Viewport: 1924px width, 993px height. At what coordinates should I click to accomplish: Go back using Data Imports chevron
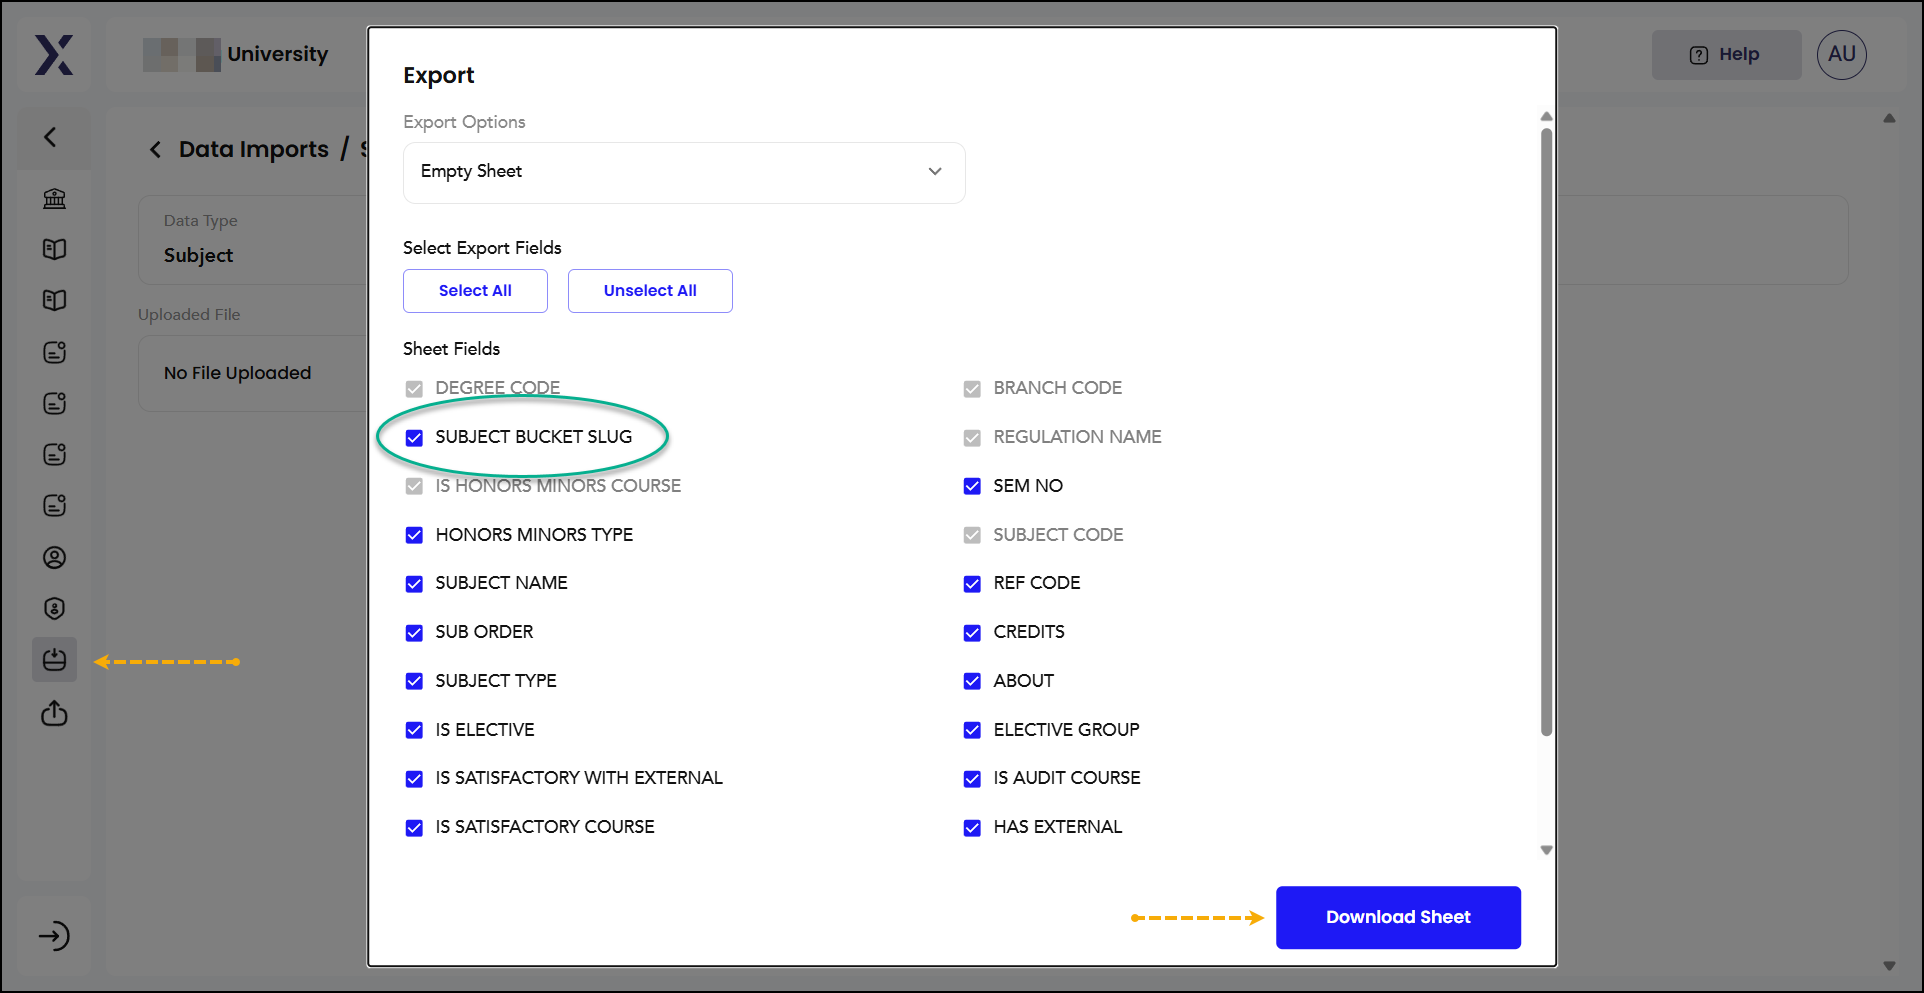pyautogui.click(x=155, y=150)
